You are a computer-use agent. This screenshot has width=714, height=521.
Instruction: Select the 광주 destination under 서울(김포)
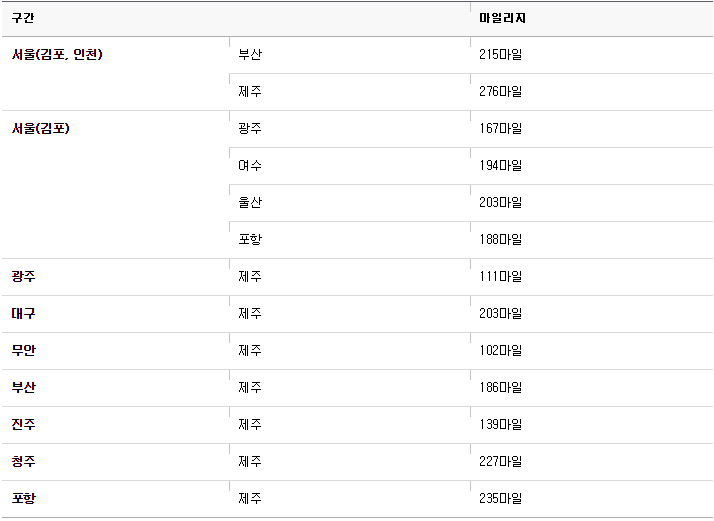click(x=250, y=128)
